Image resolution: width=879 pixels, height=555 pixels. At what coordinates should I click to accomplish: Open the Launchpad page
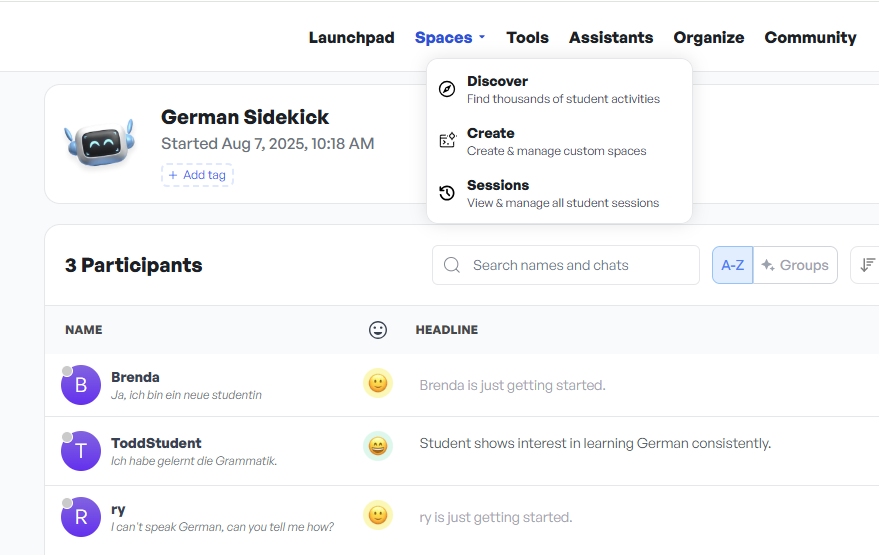point(351,38)
